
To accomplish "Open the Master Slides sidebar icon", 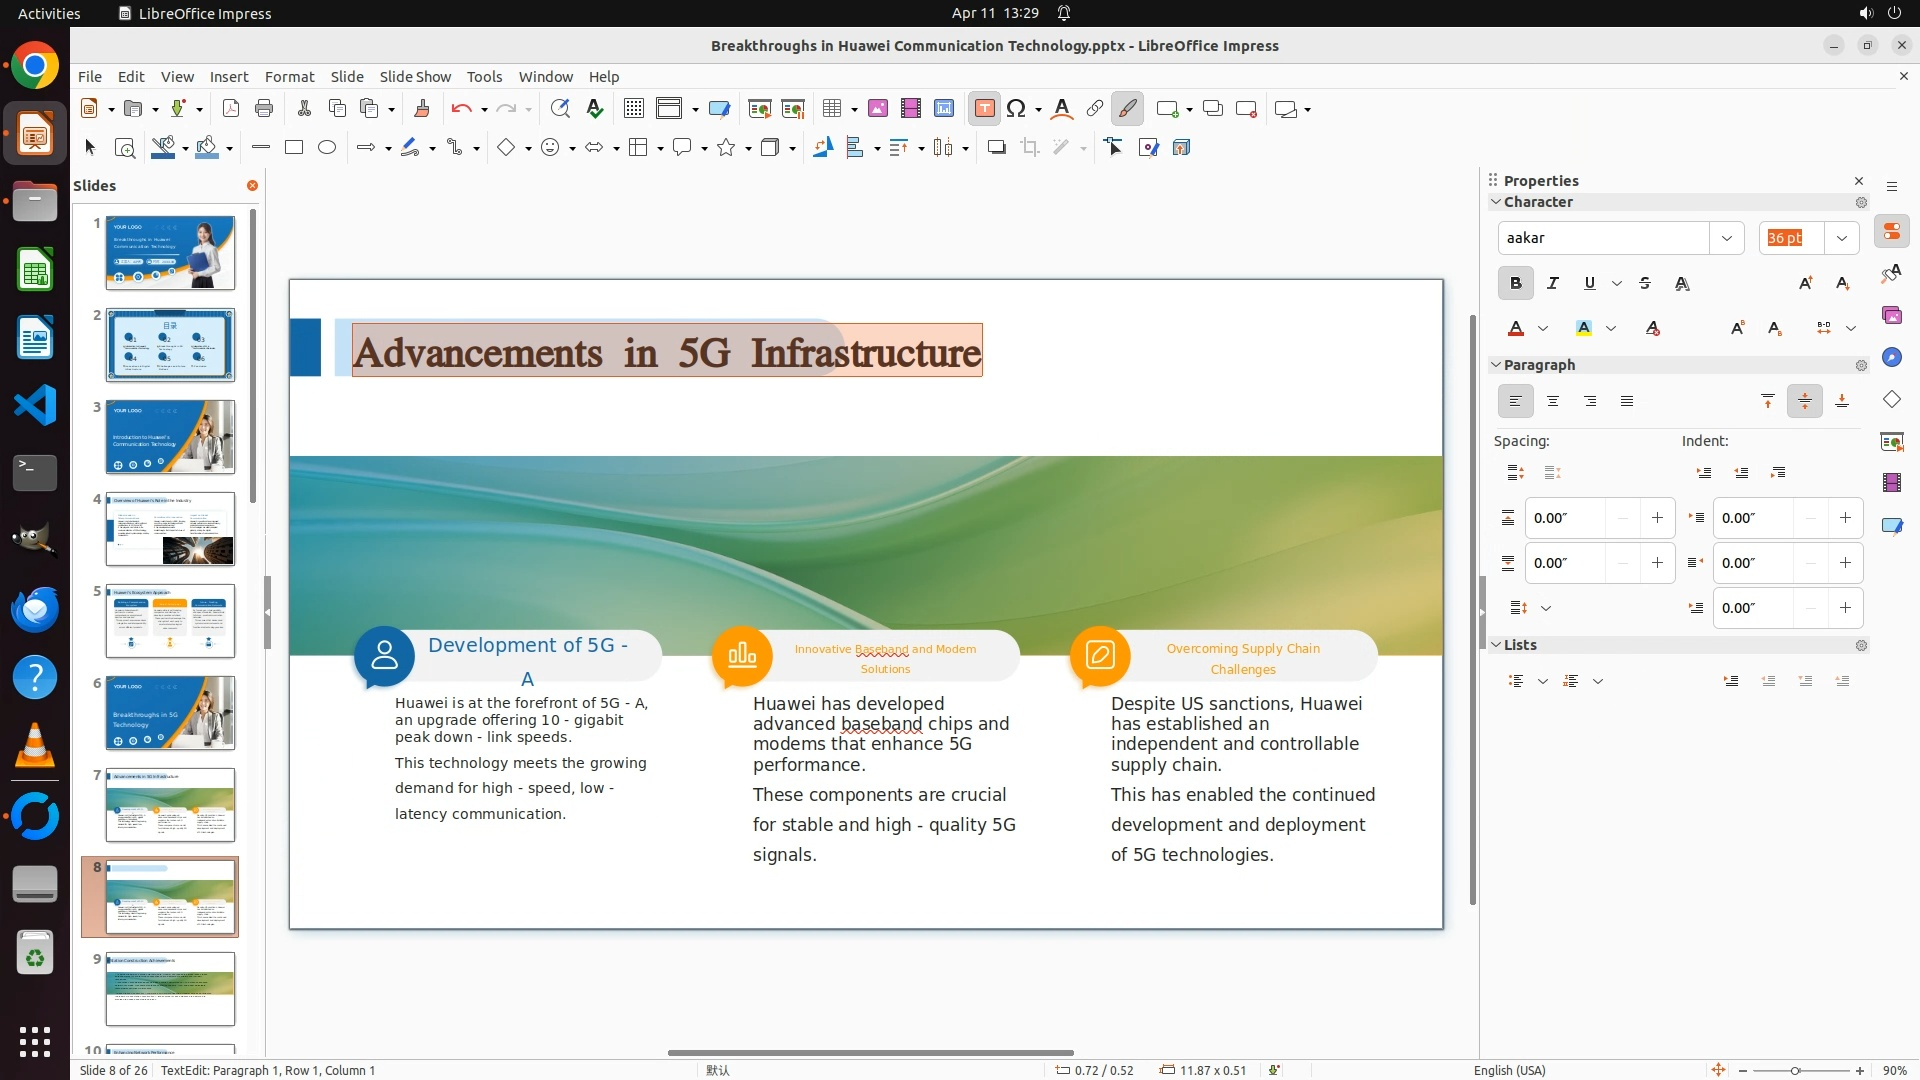I will coord(1891,525).
